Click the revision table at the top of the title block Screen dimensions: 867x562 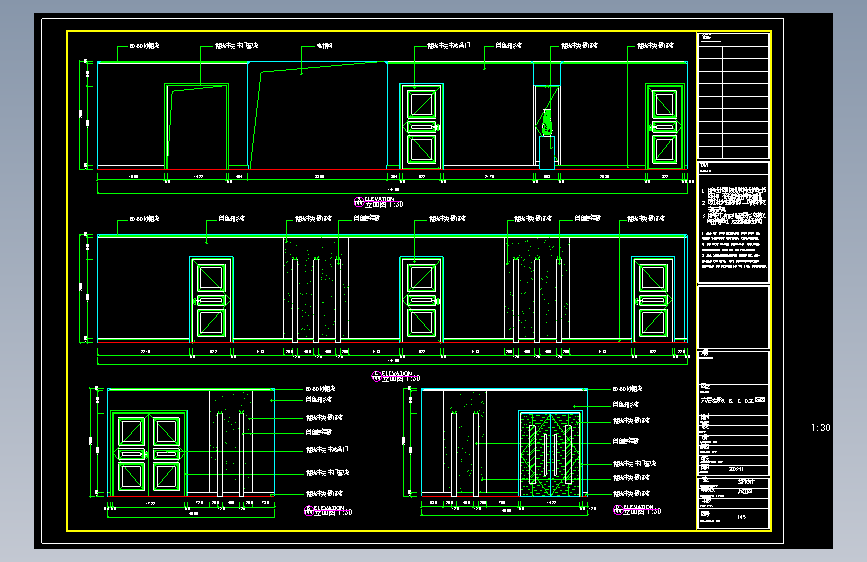point(734,96)
